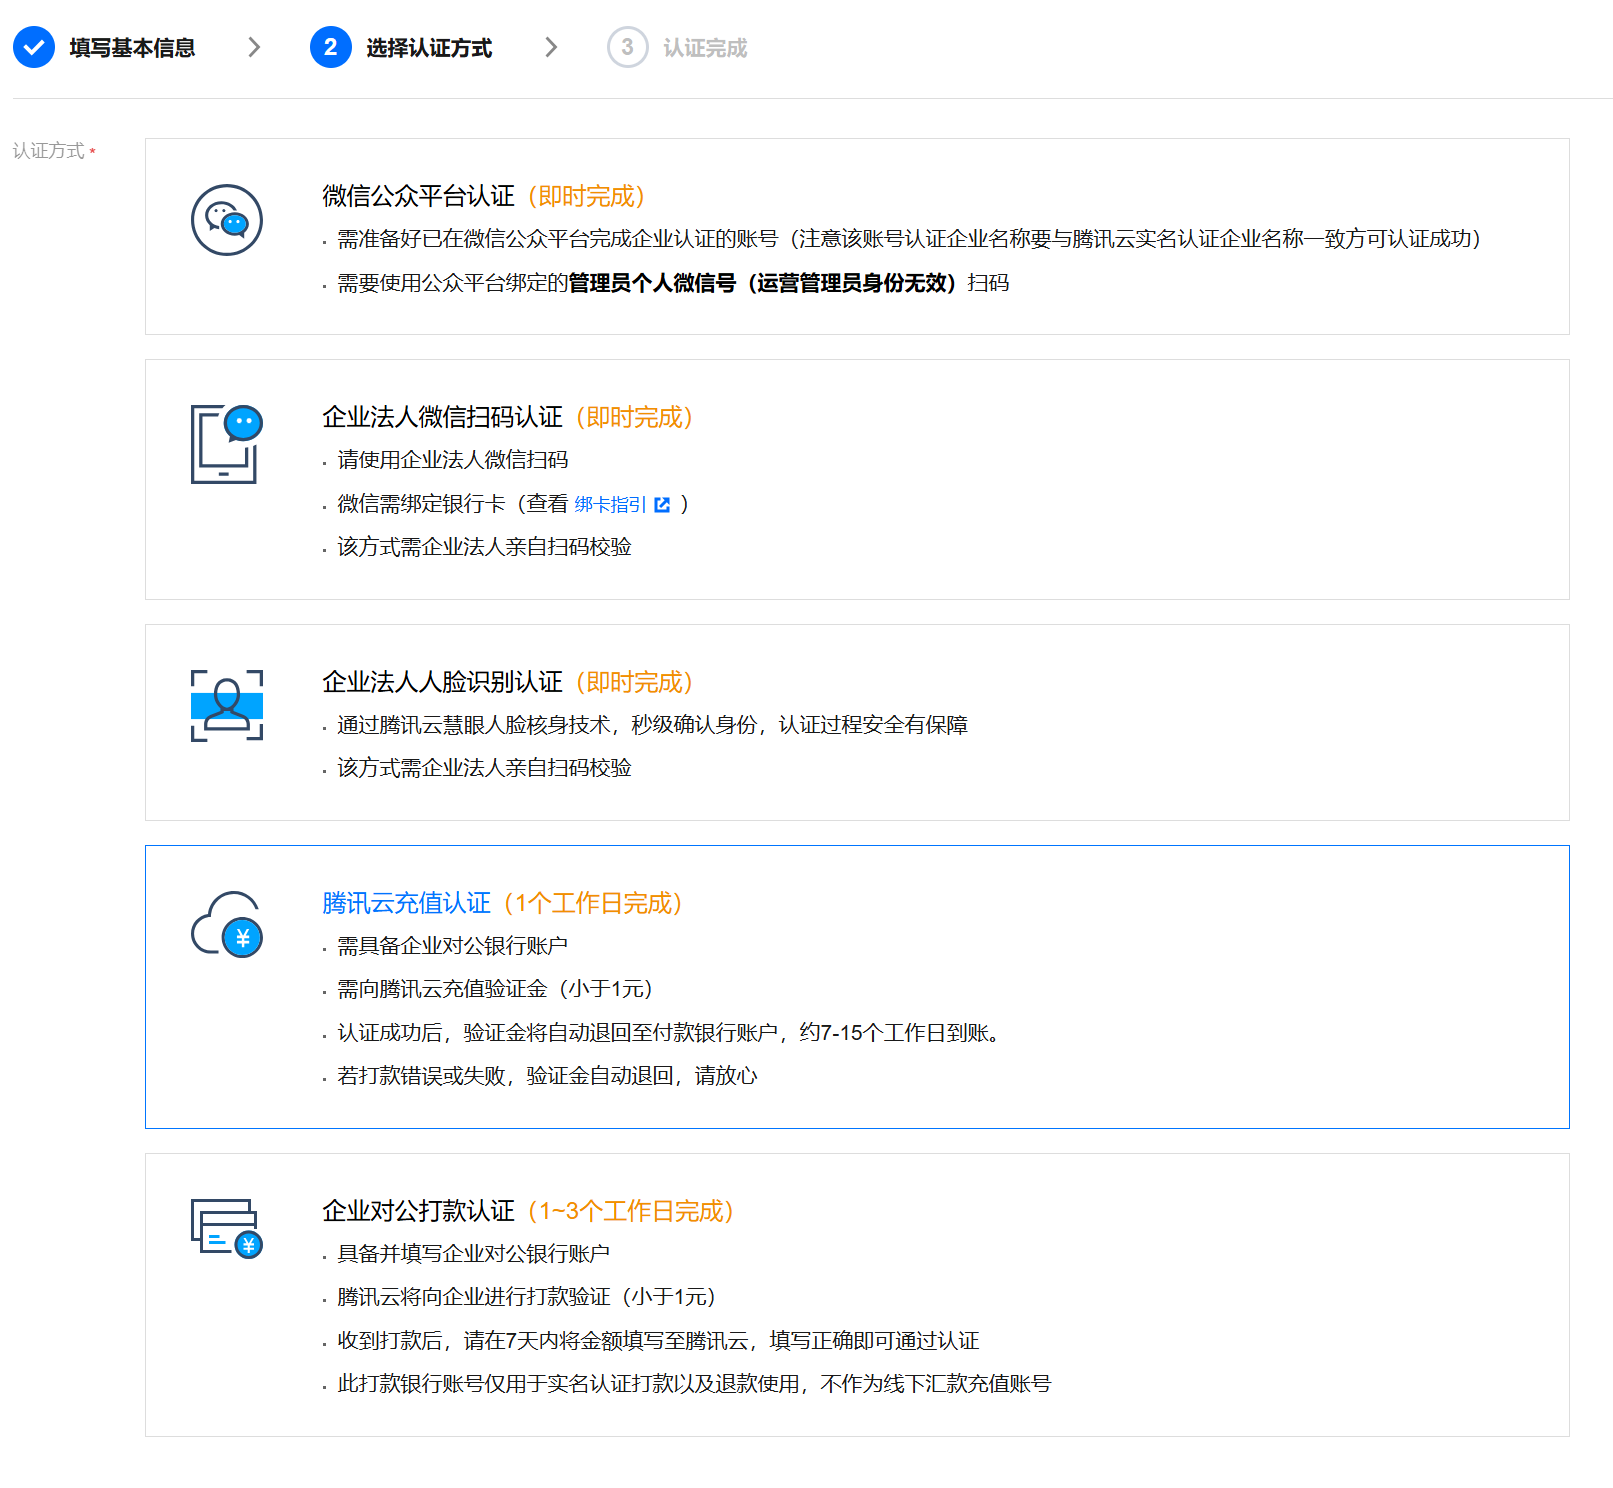Screen dimensions: 1613x1488
Task: Click the blue checkmark step one icon
Action: point(34,47)
